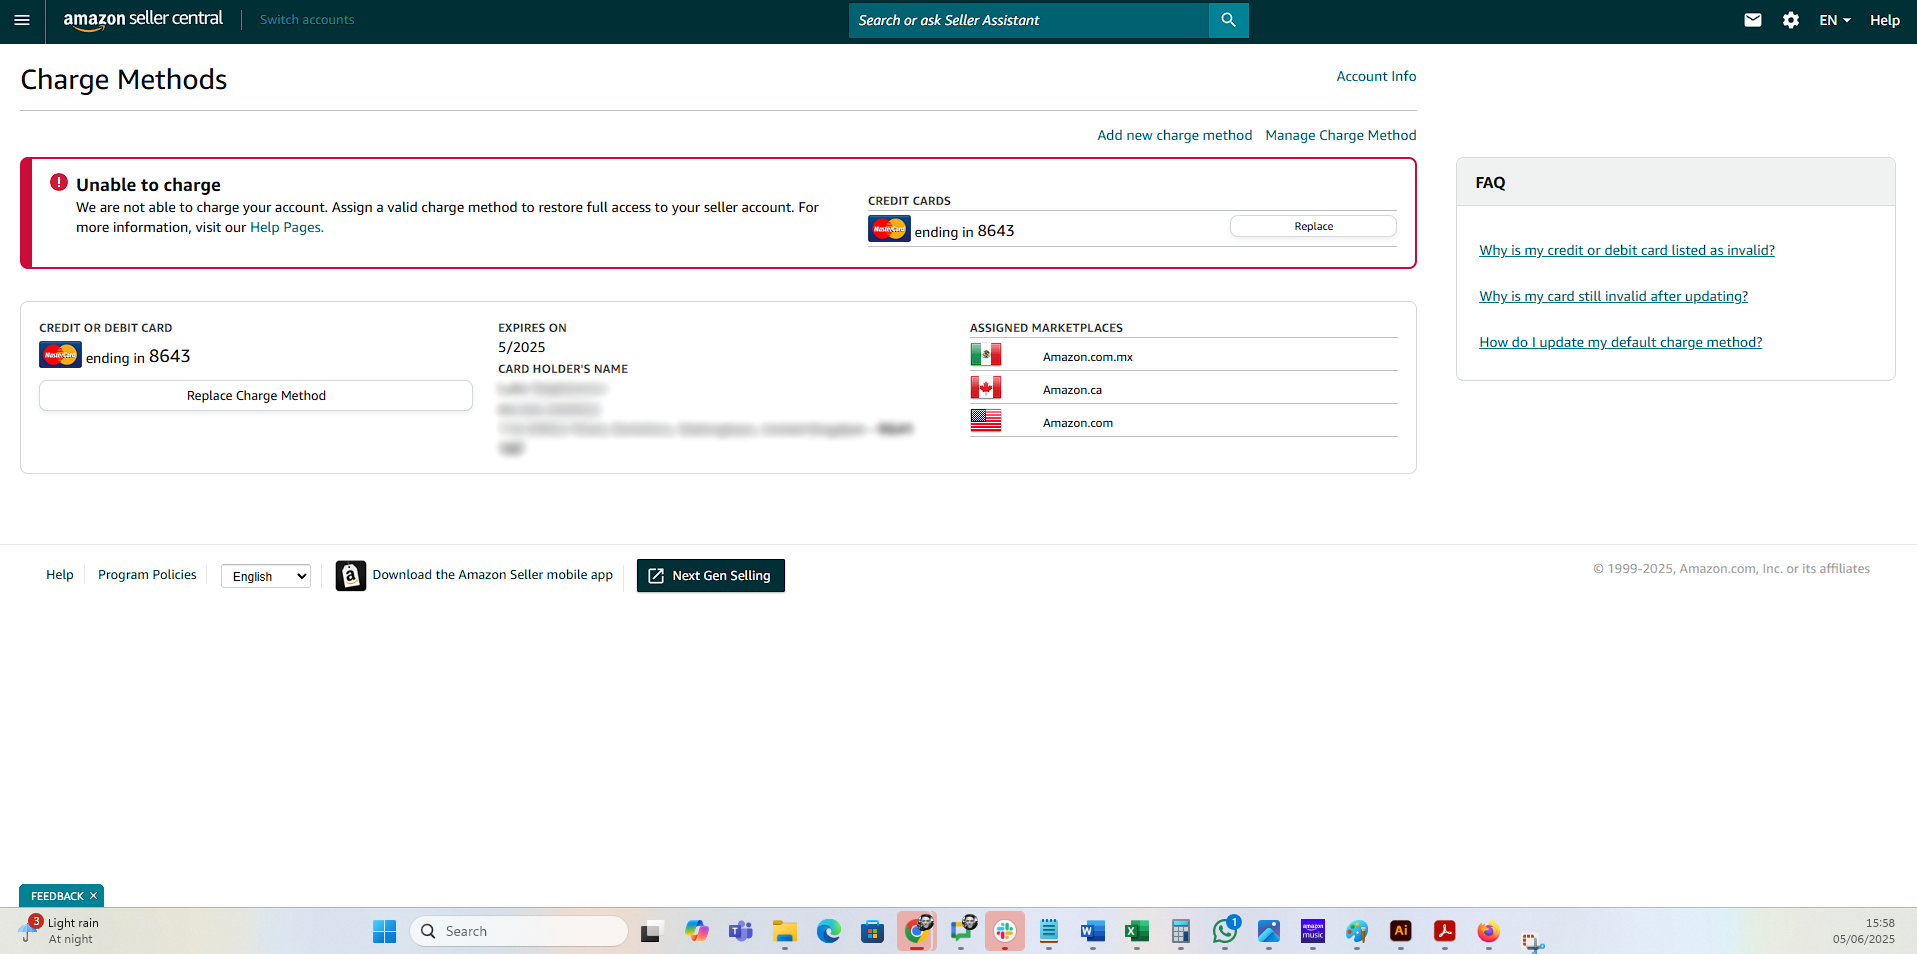1917x954 pixels.
Task: Click the search magnifier button
Action: (1228, 20)
